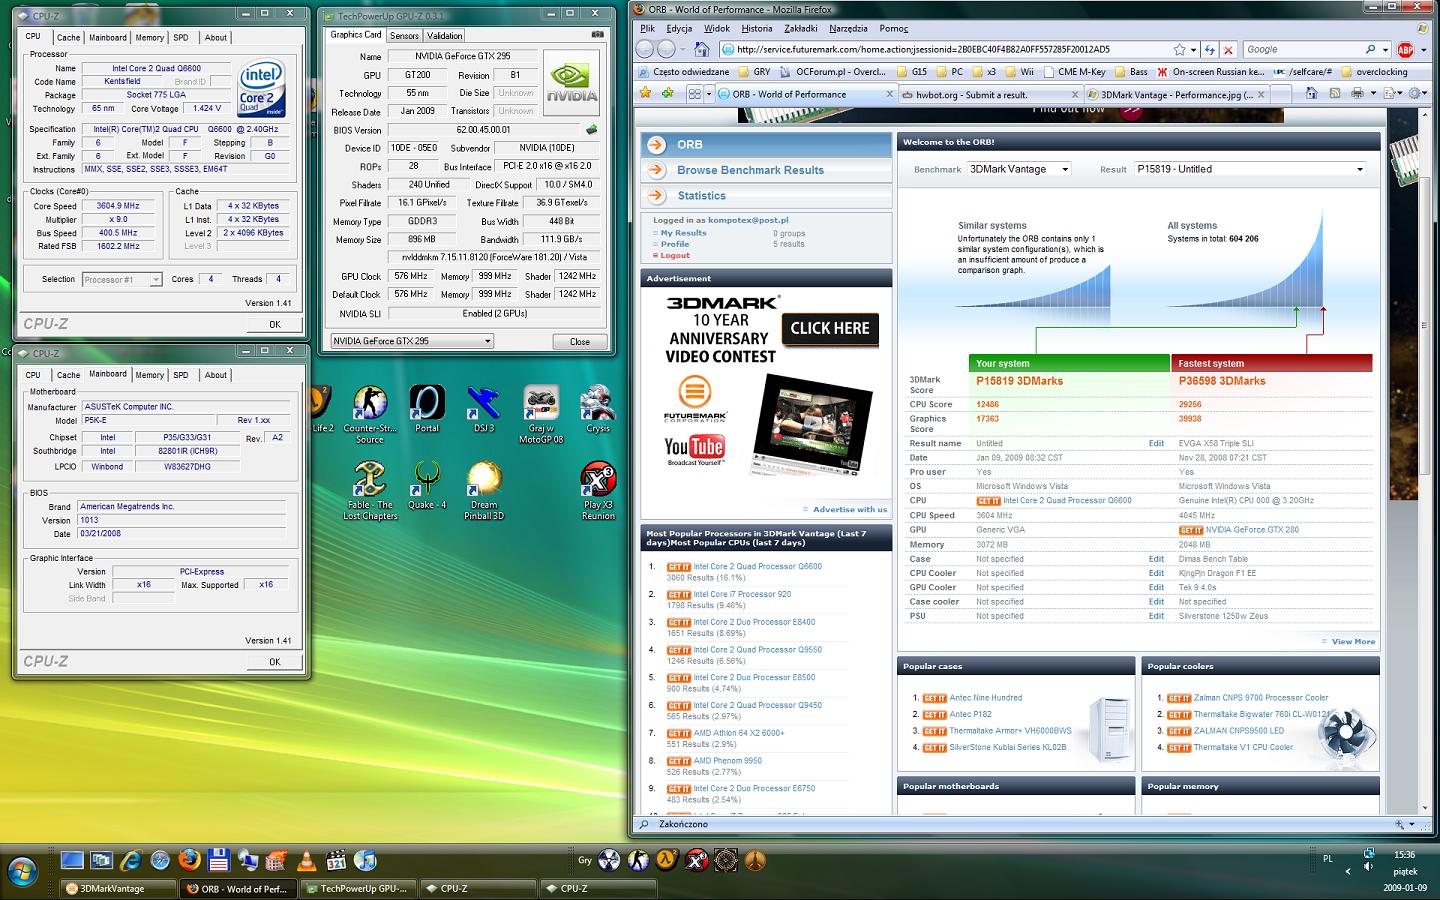The height and width of the screenshot is (900, 1440).
Task: Click the stop loading X button in Firefox
Action: (1228, 49)
